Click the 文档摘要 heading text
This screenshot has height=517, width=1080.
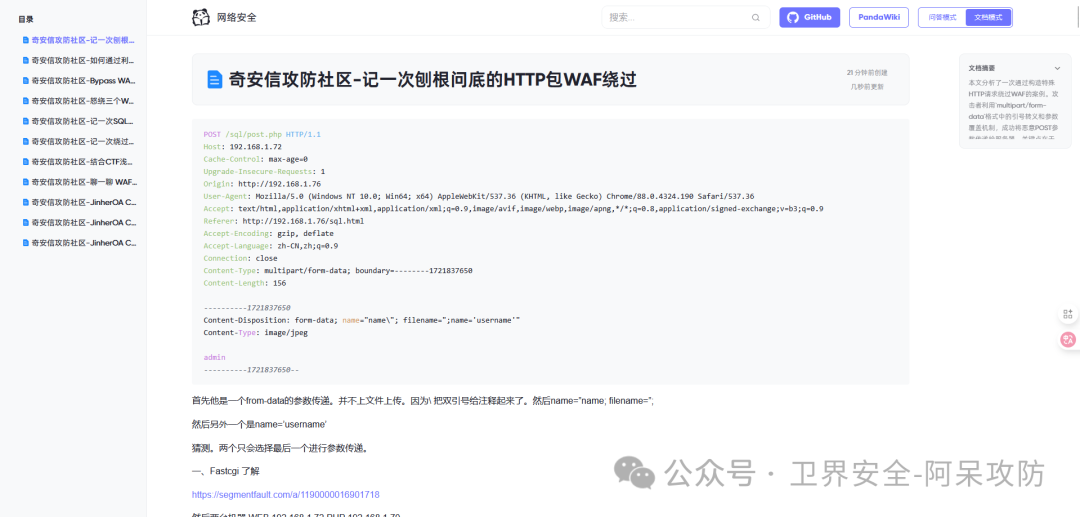pos(982,68)
